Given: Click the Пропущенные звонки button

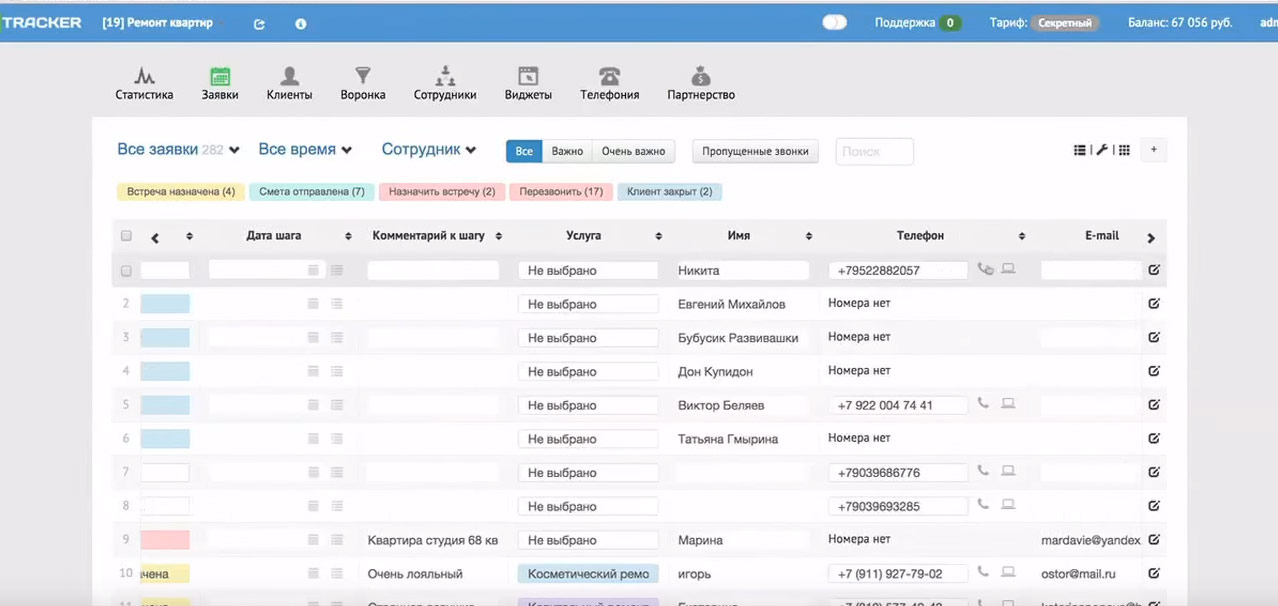Looking at the screenshot, I should coord(755,151).
